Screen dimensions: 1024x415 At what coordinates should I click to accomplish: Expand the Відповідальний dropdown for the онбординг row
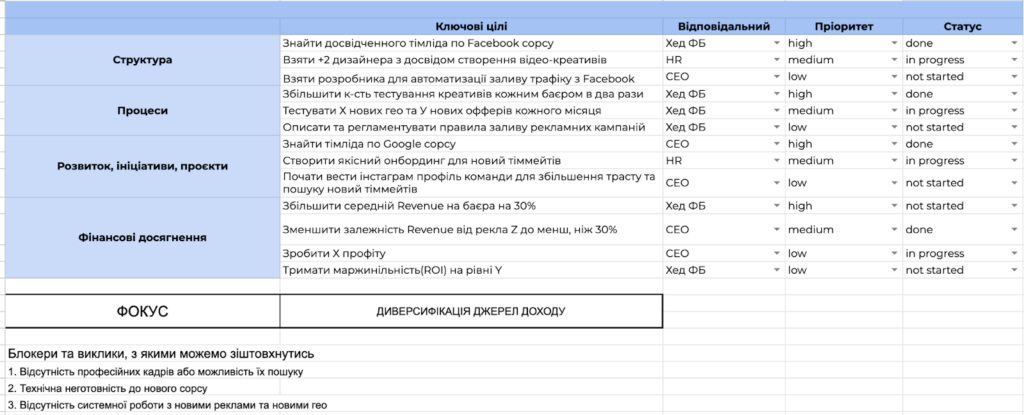(x=776, y=160)
